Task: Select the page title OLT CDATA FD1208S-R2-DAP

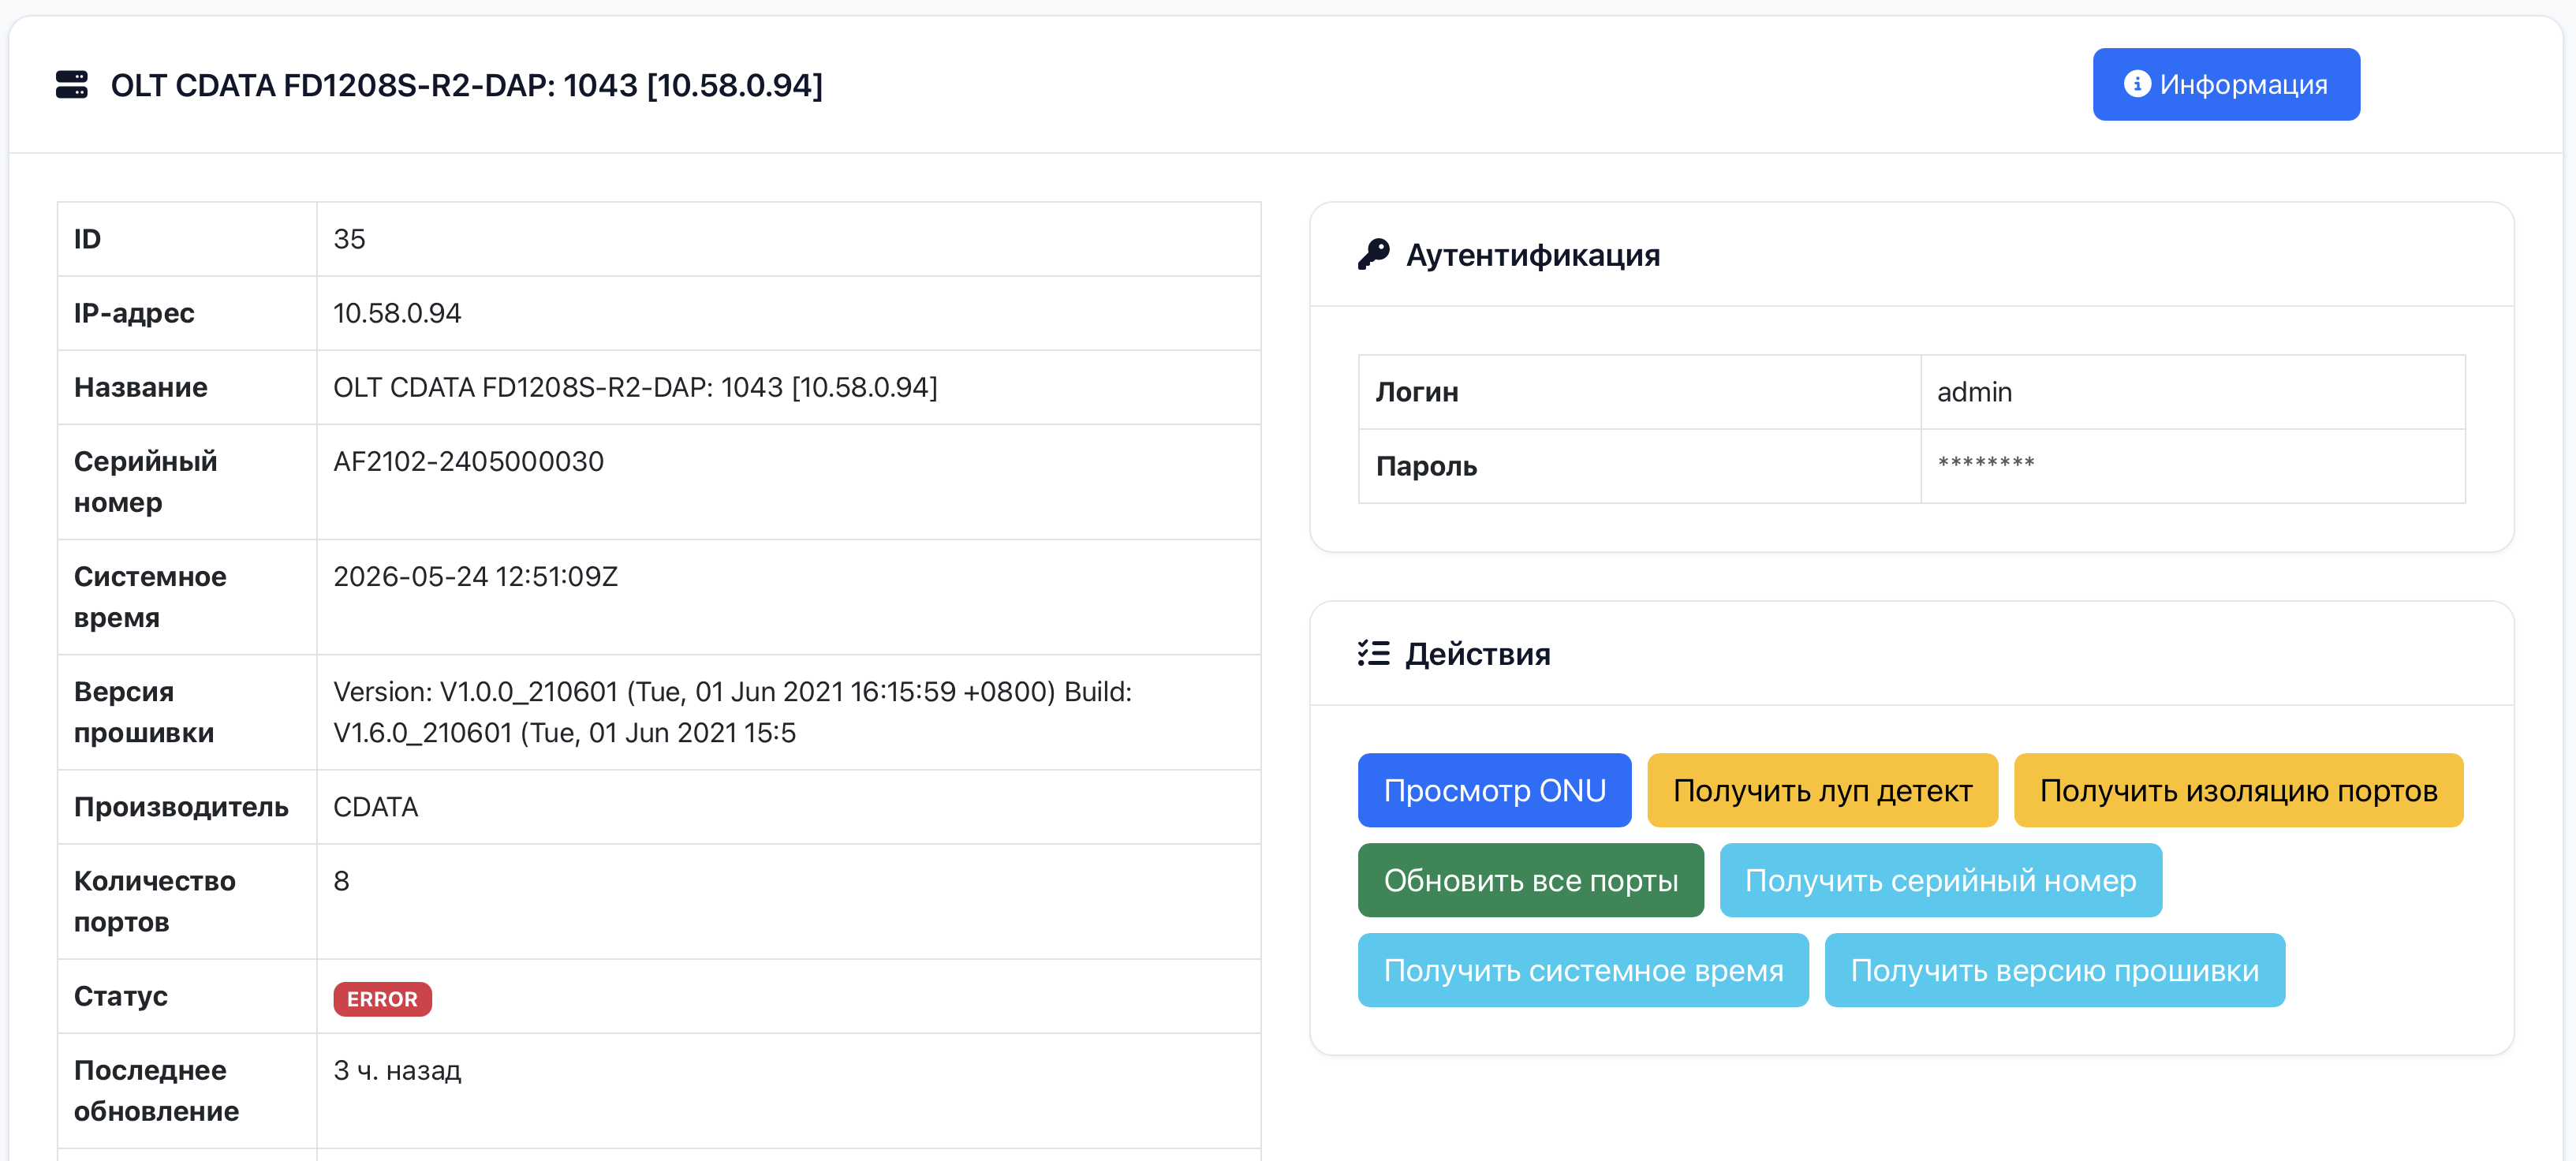Action: (467, 85)
